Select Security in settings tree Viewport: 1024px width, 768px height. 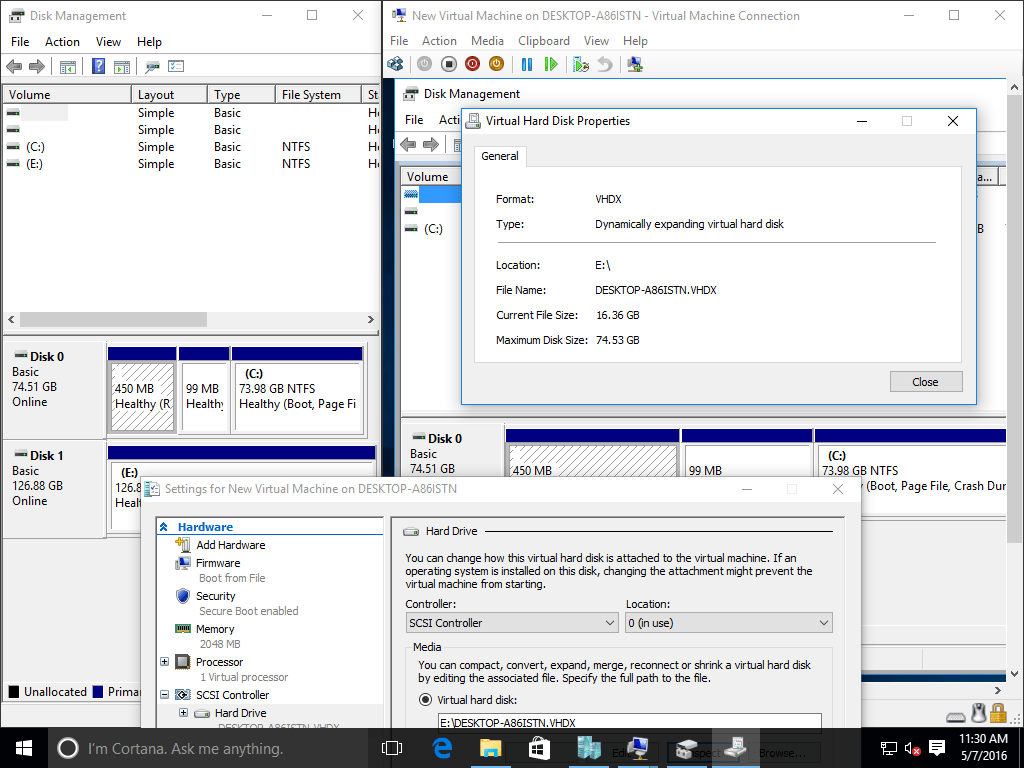[216, 596]
